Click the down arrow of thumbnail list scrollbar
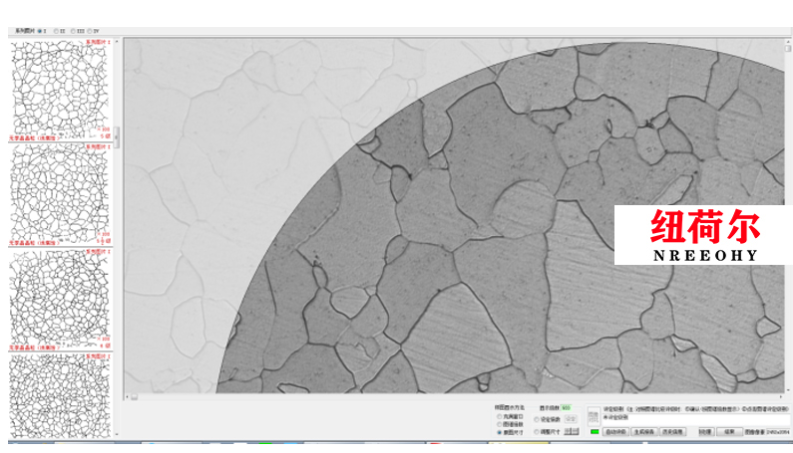793x453 pixels. [117, 434]
